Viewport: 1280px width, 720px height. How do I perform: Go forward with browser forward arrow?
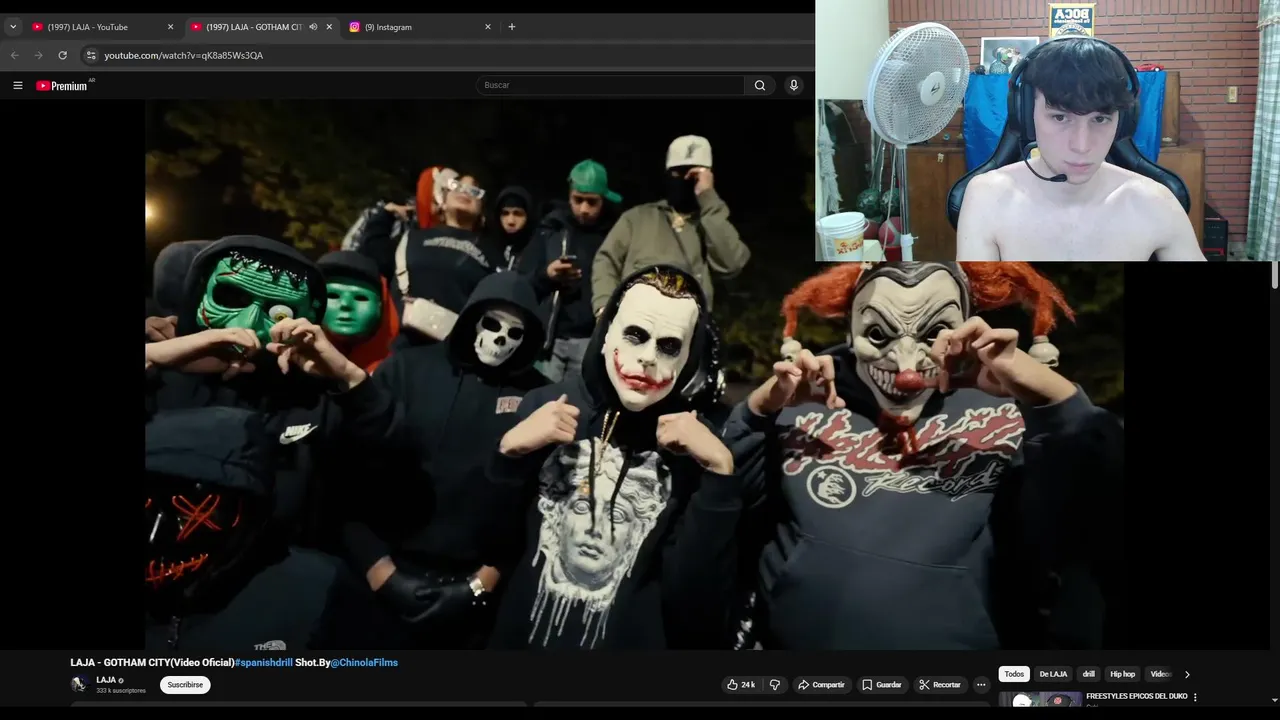(x=38, y=55)
